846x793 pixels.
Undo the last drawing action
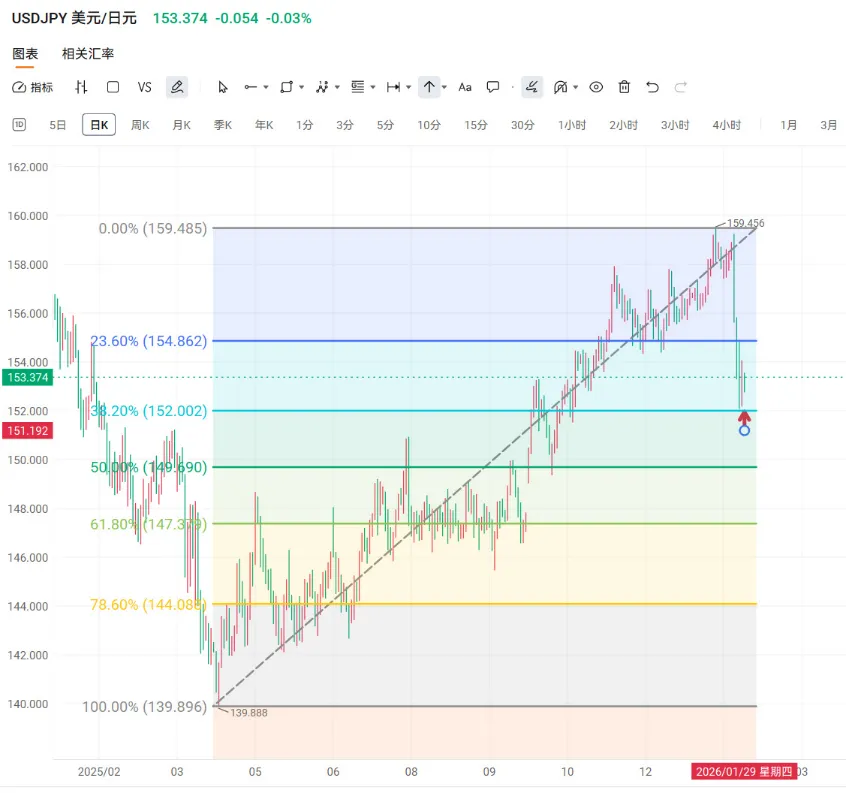tap(652, 87)
